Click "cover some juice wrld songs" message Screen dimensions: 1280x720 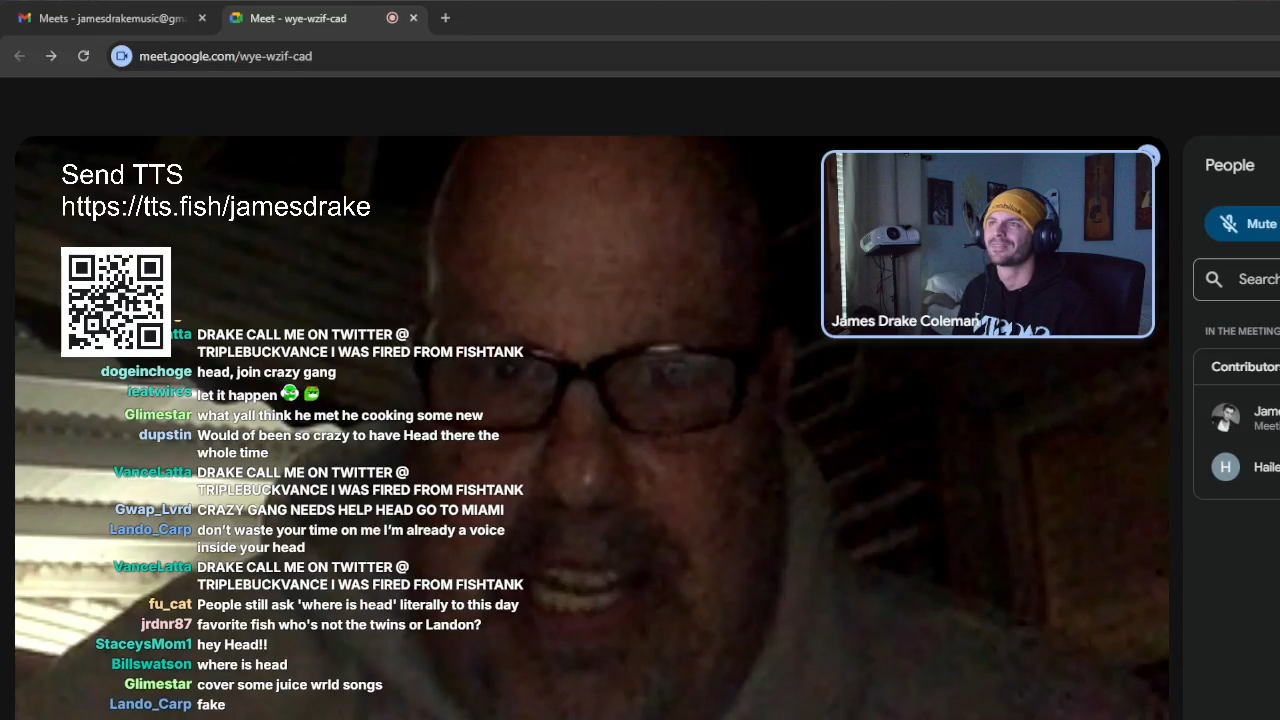(290, 685)
